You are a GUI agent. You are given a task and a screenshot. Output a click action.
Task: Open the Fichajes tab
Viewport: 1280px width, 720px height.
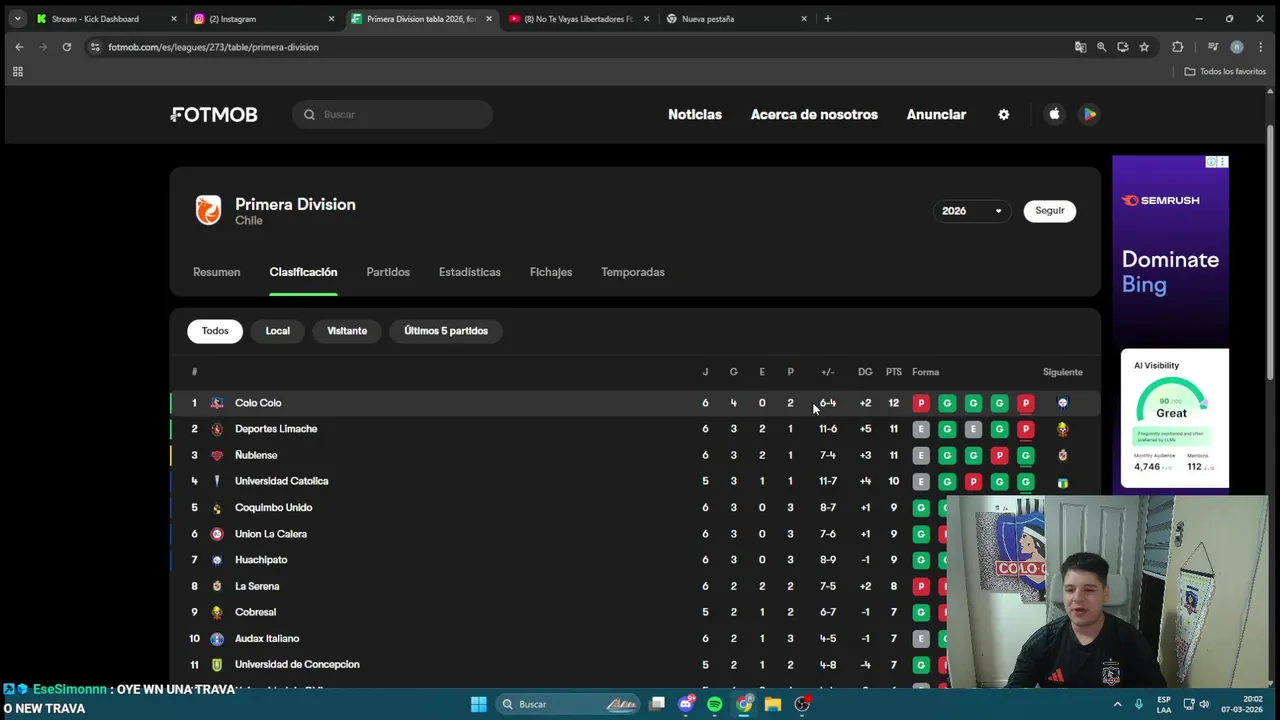[551, 272]
